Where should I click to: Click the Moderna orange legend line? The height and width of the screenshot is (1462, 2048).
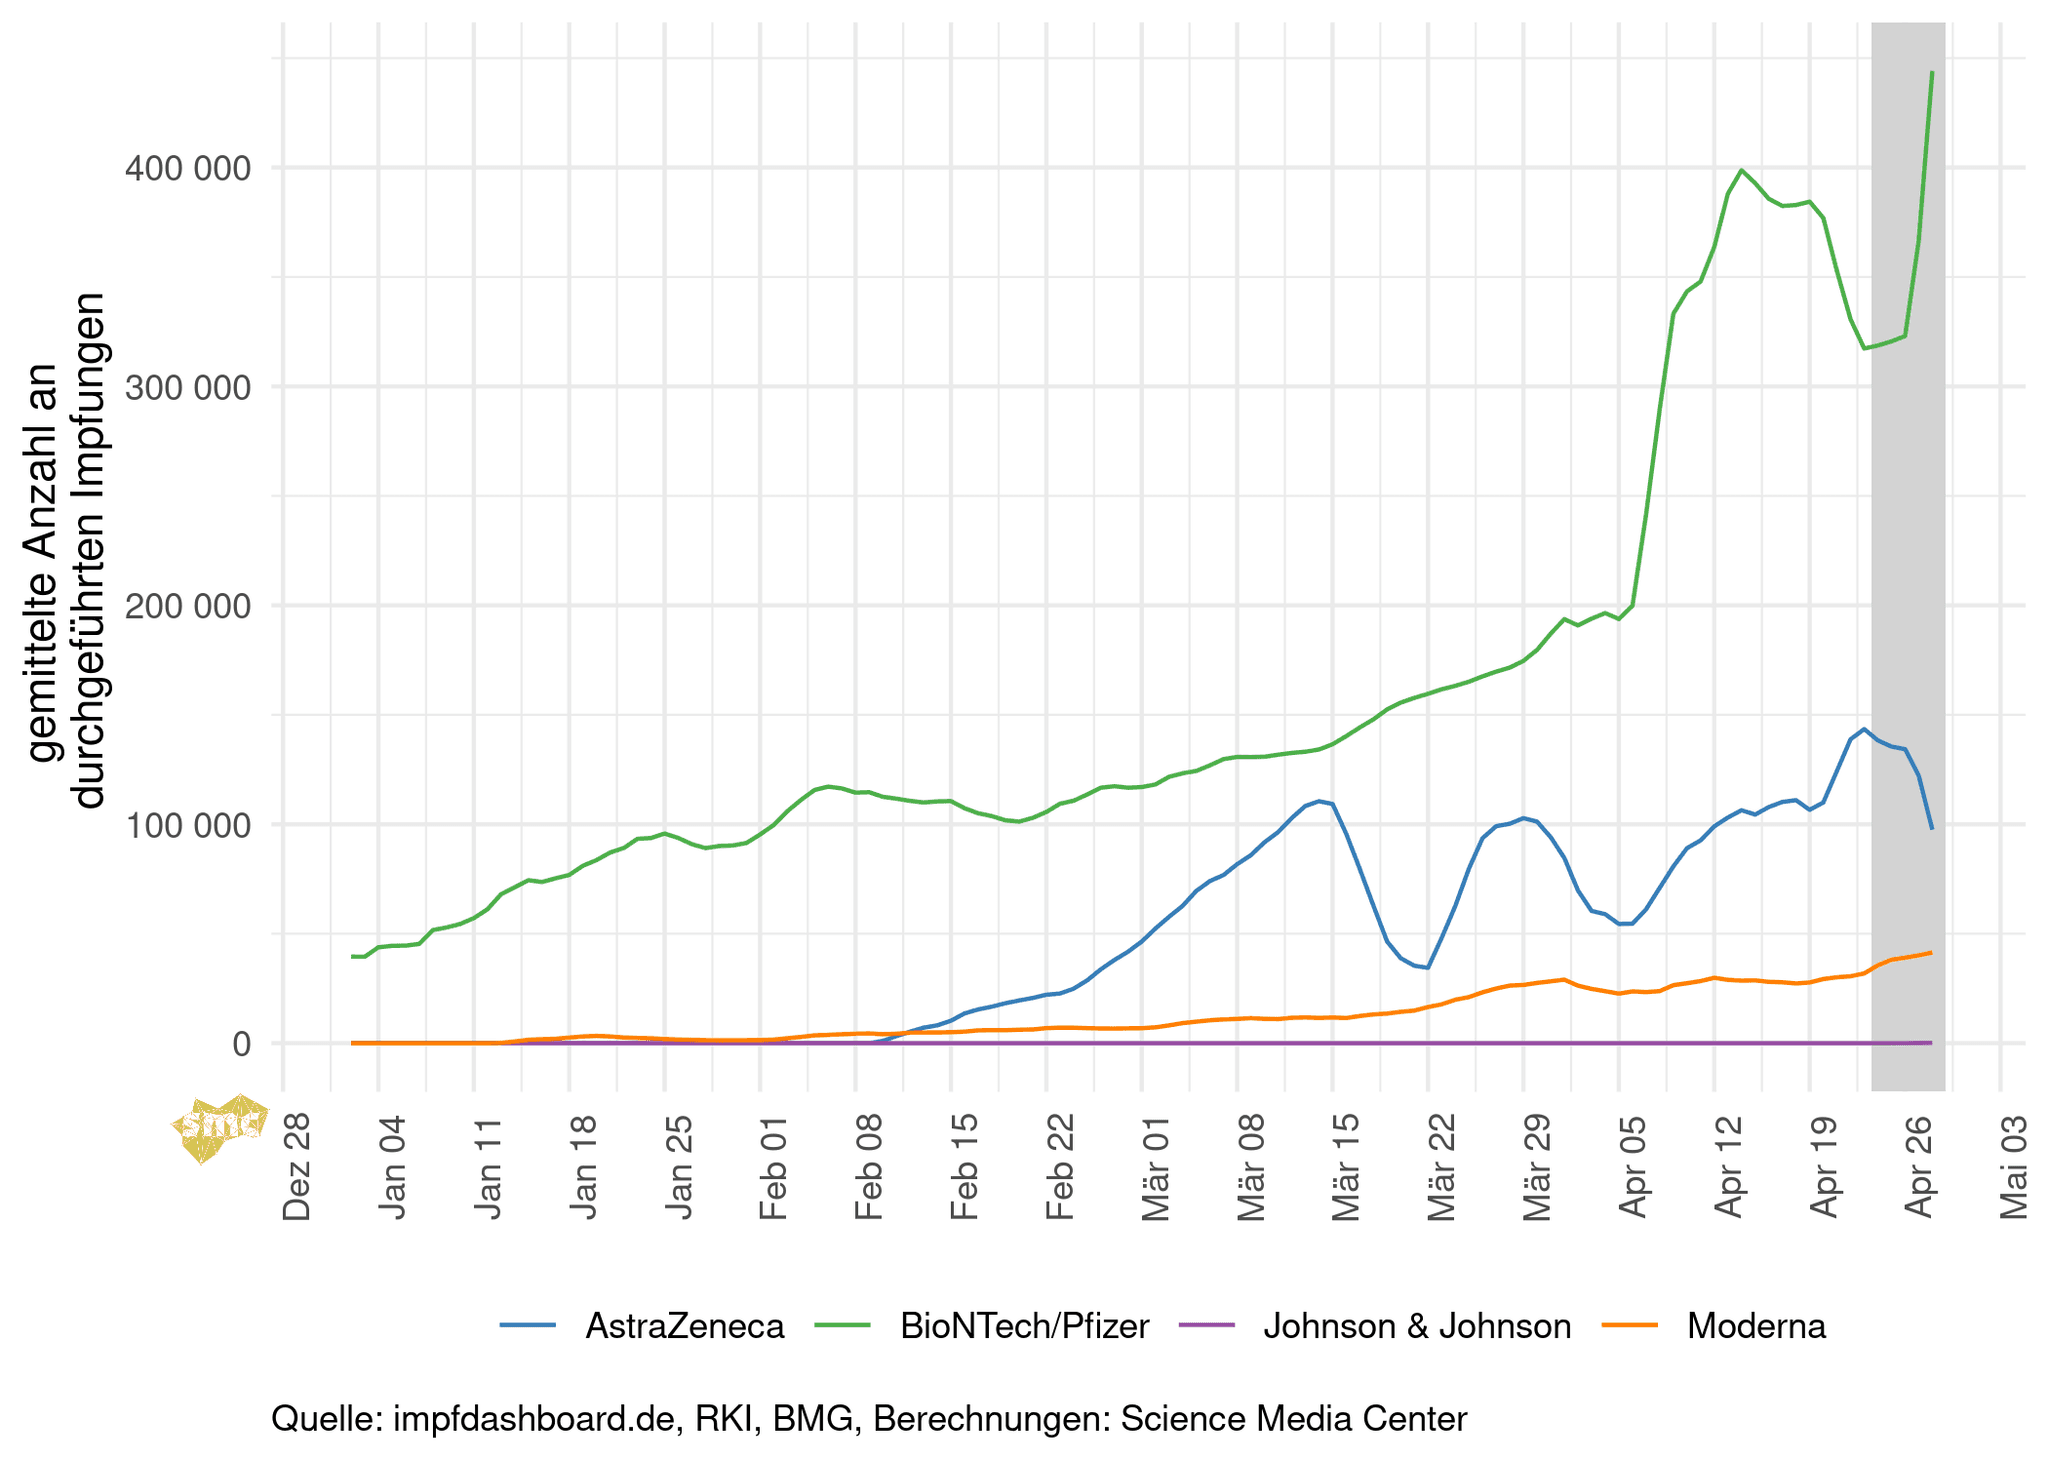1630,1326
